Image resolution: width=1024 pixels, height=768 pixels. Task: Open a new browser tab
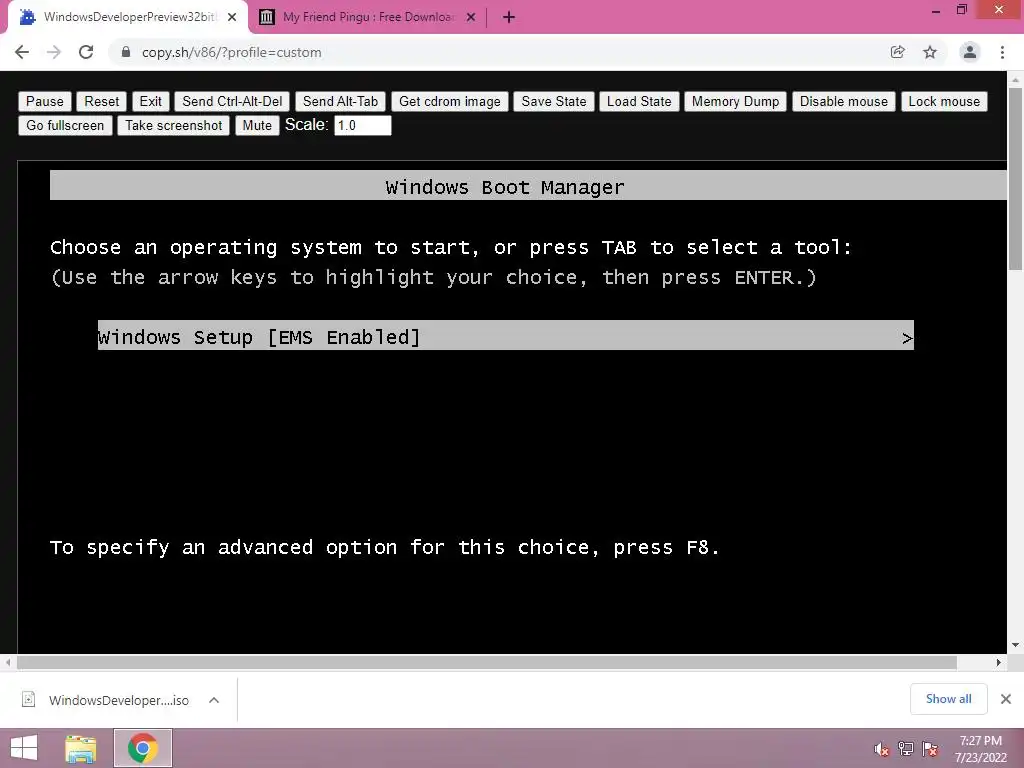[x=509, y=17]
